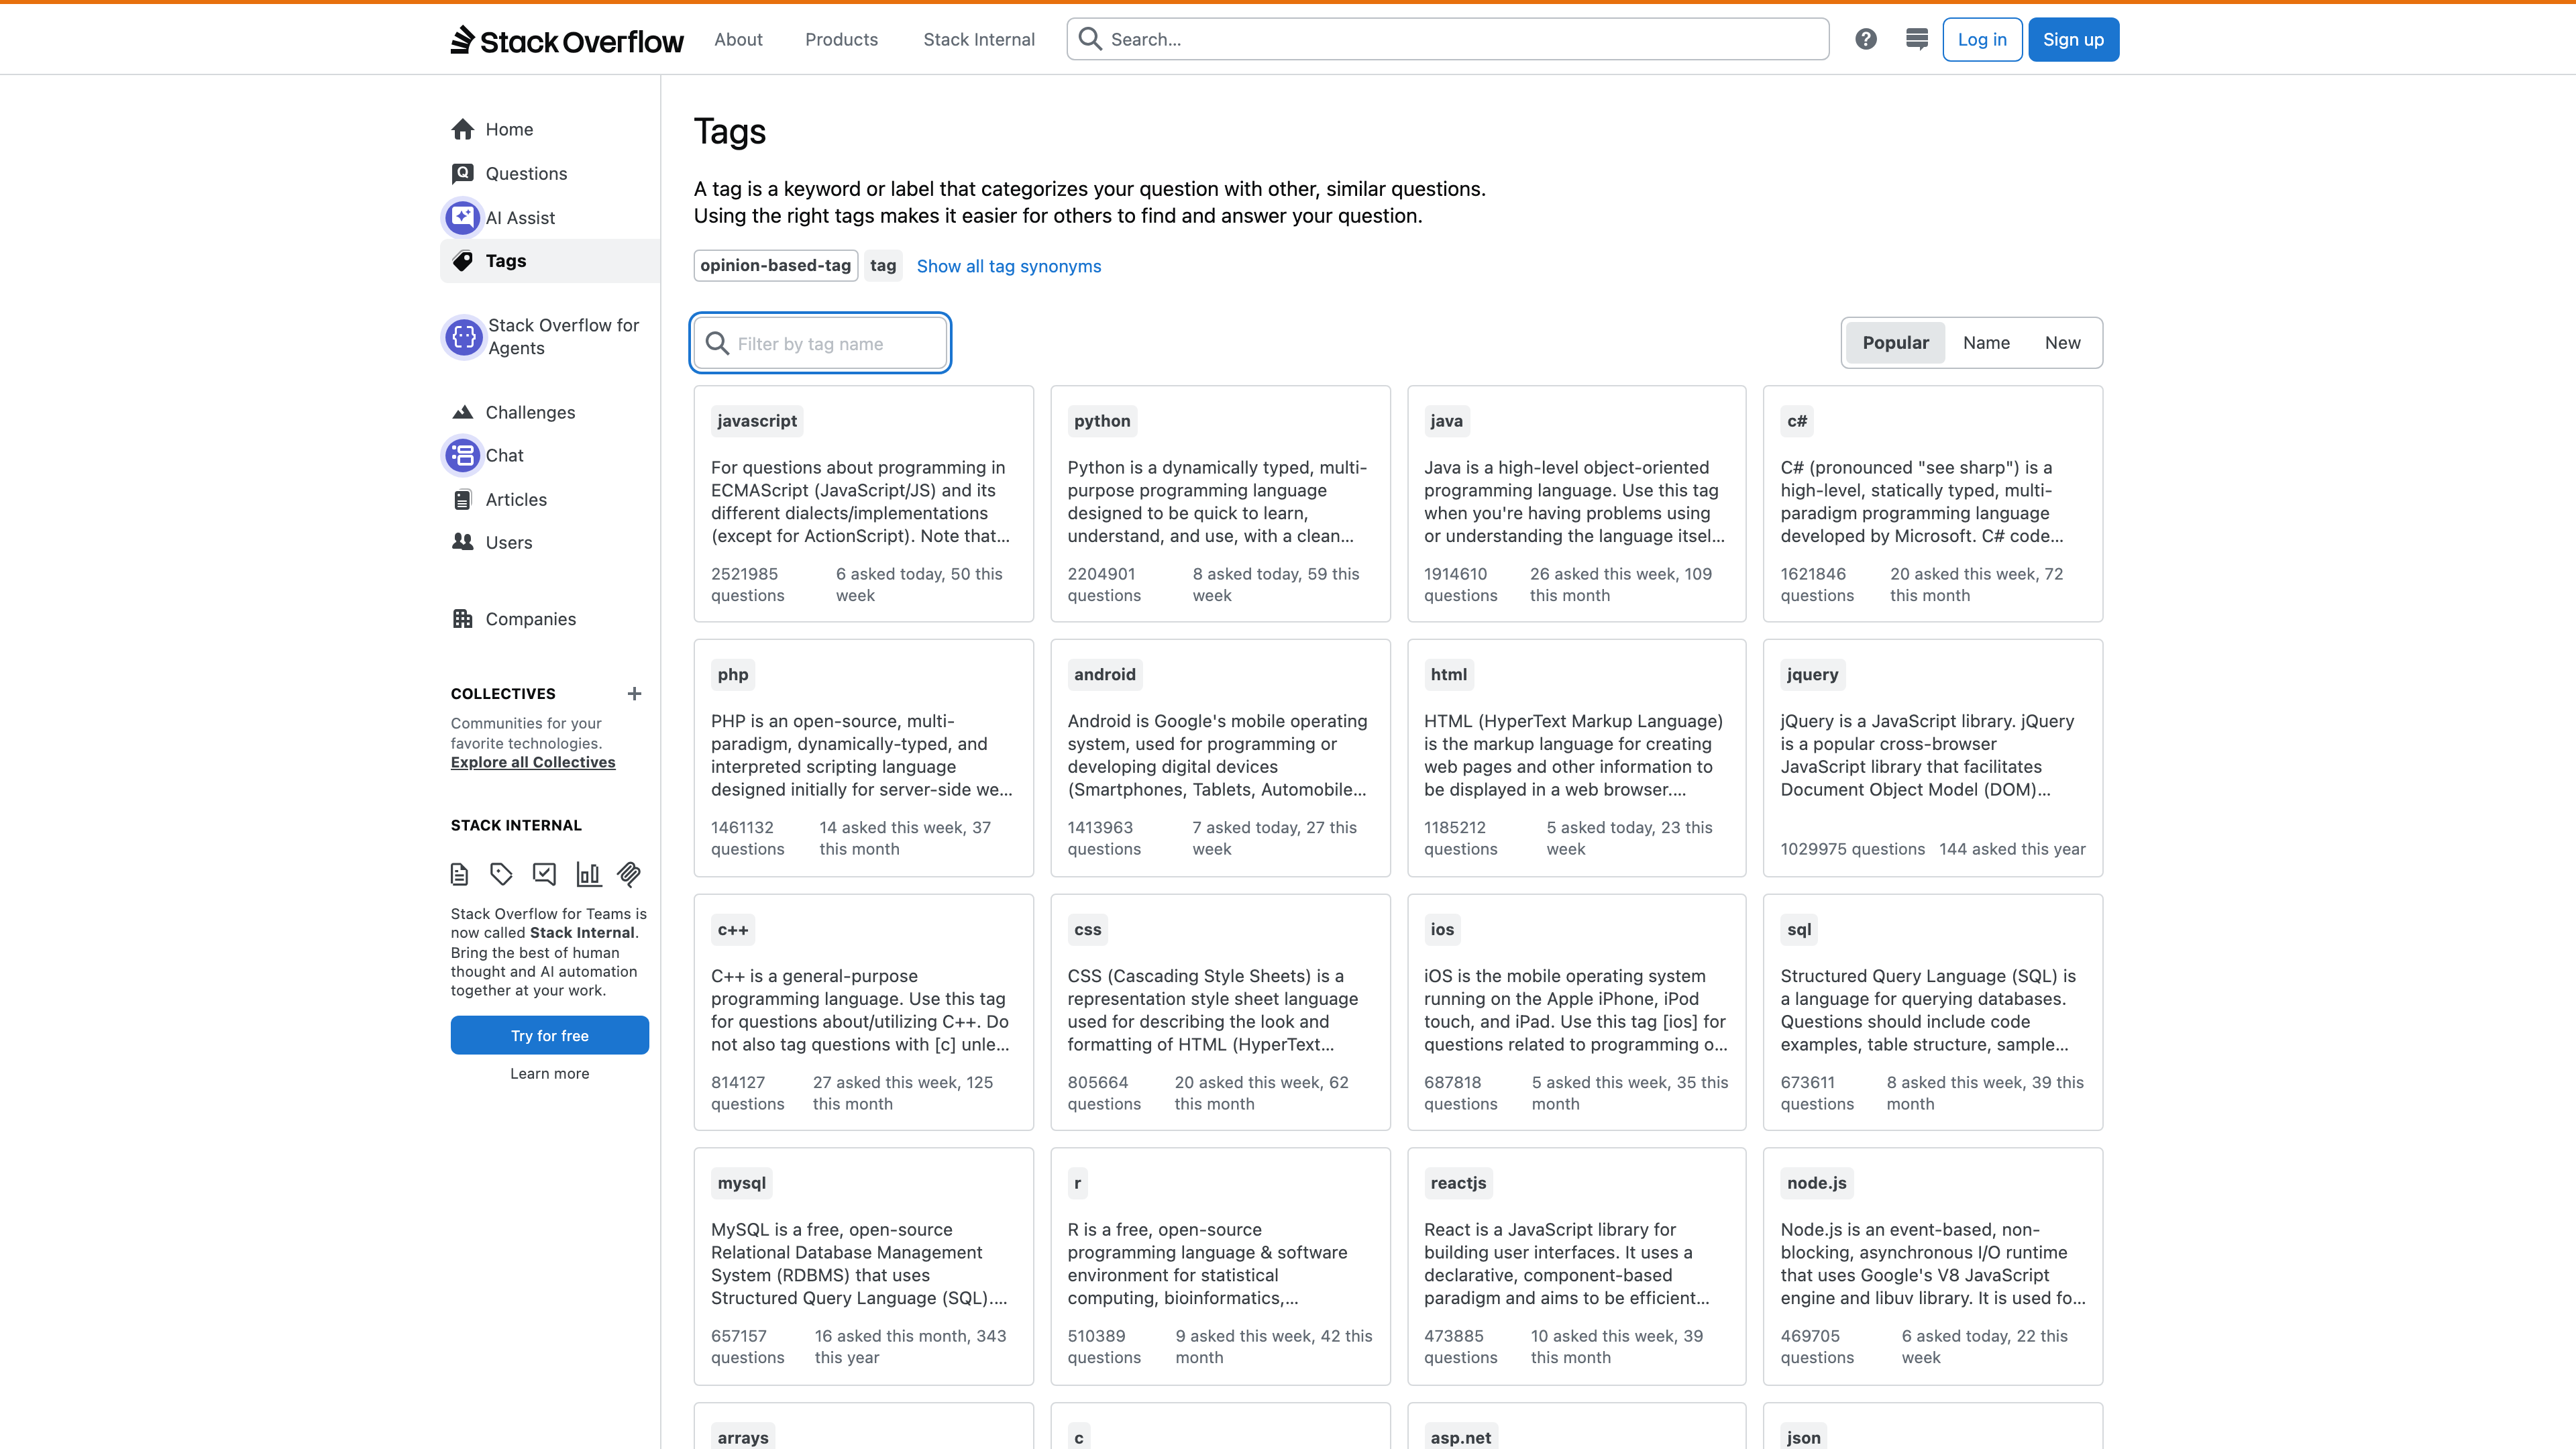Click the Stack Overflow logo
The image size is (2576, 1449).
pos(567,40)
